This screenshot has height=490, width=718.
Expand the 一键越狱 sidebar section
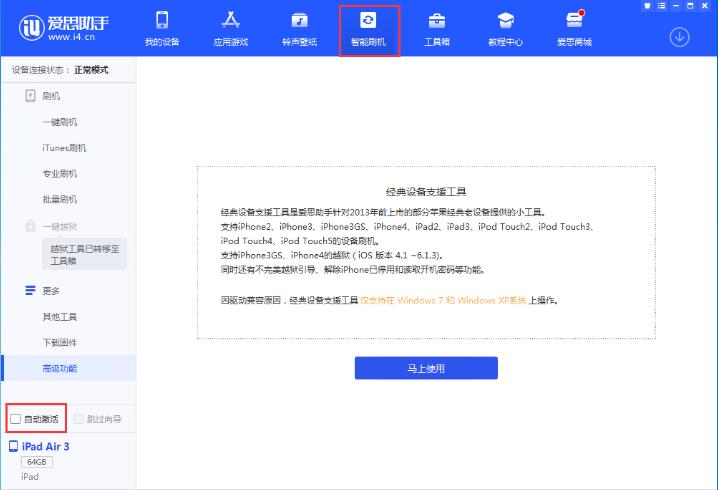pos(58,226)
